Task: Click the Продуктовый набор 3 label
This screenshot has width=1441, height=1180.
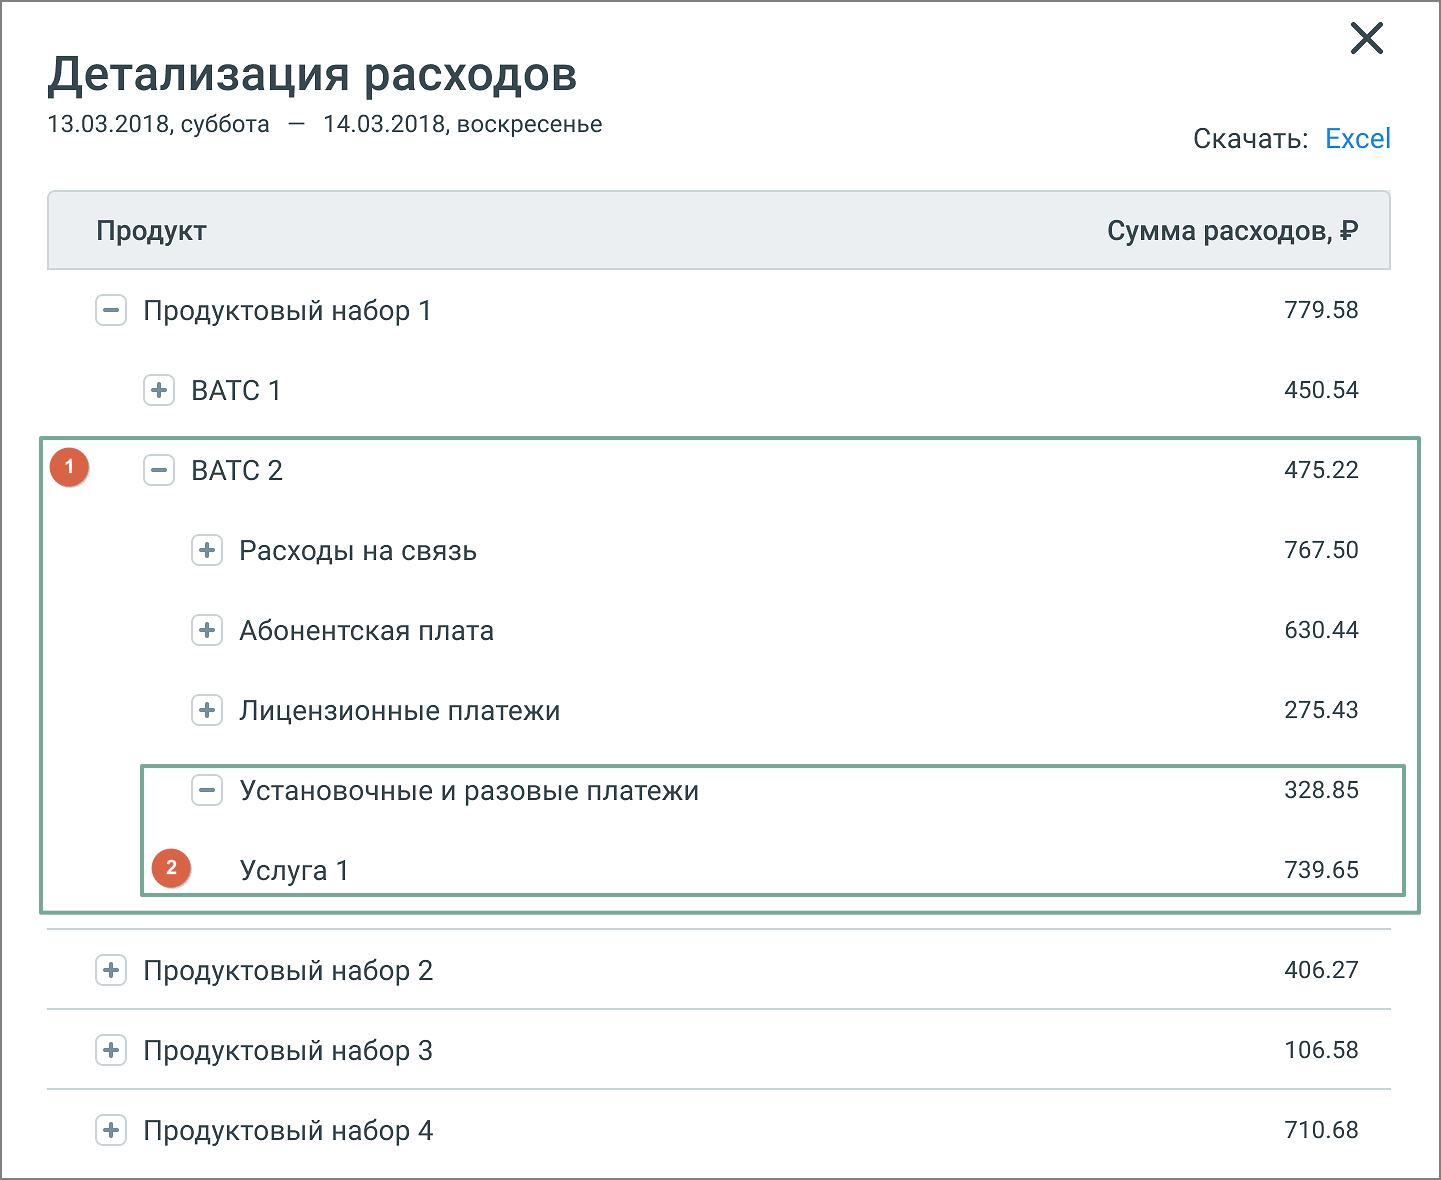Action: (288, 1051)
